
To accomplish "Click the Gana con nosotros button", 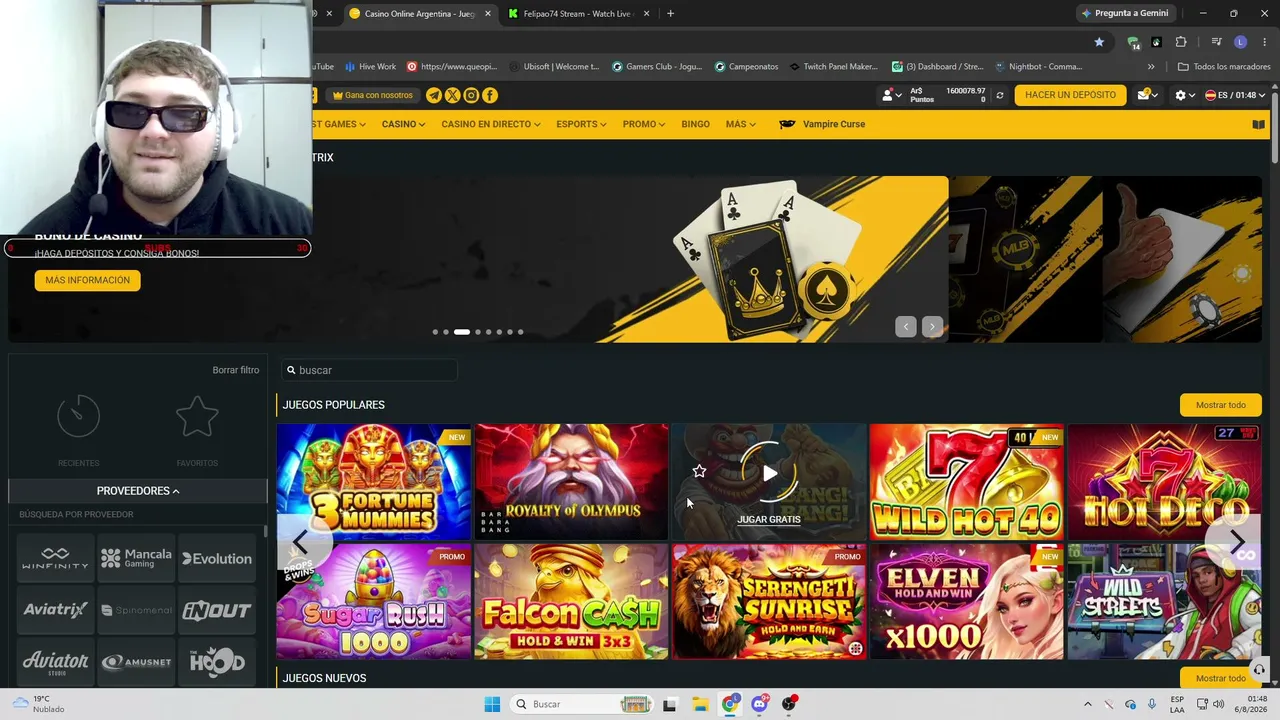I will [372, 95].
